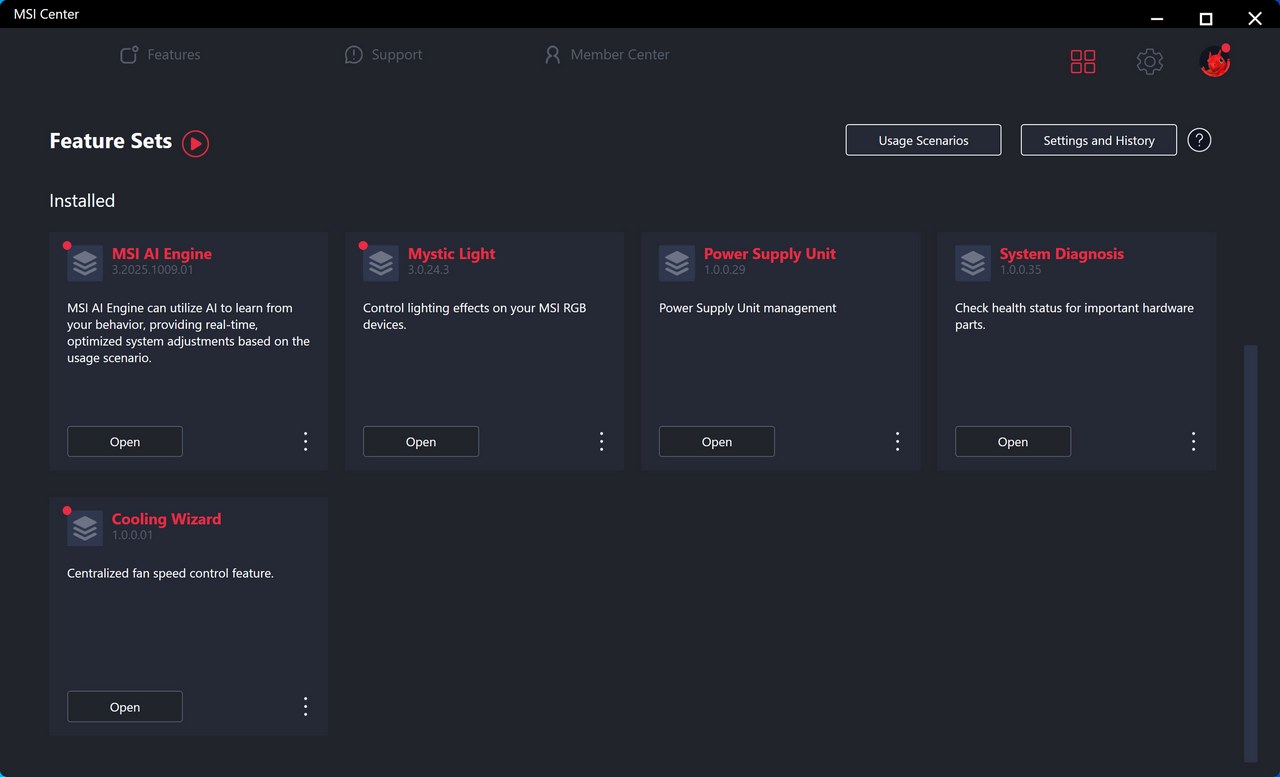The height and width of the screenshot is (777, 1280).
Task: Switch to the Support tab
Action: point(383,55)
